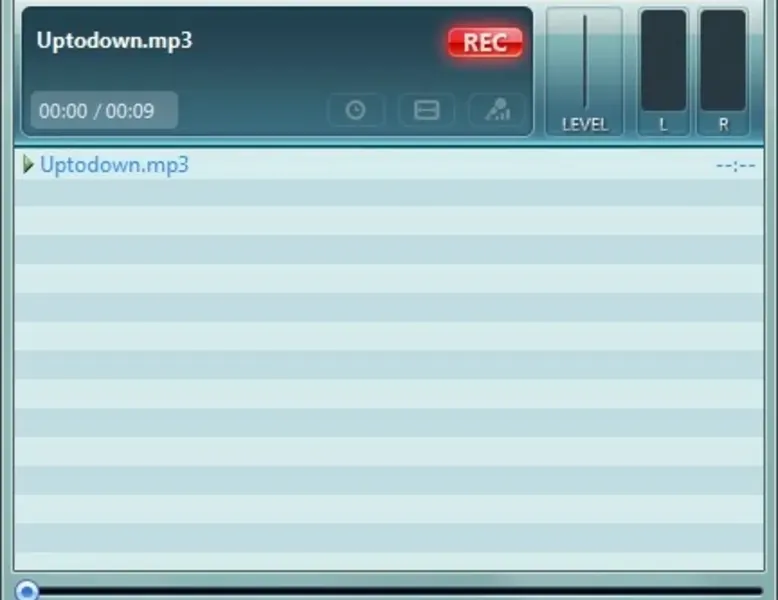Screen dimensions: 778x600
Task: Open the timer clock icon
Action: click(356, 110)
